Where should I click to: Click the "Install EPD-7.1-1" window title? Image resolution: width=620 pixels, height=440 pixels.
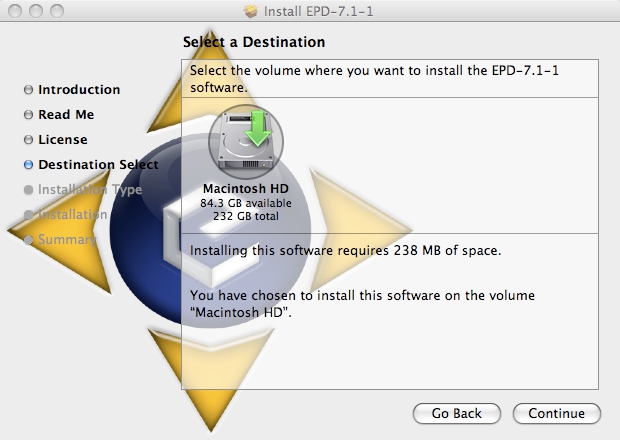318,11
